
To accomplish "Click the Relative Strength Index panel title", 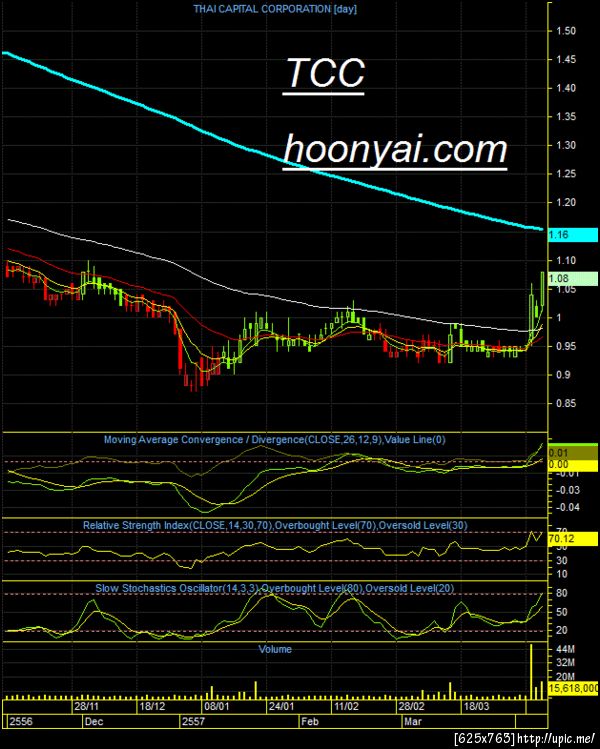I will point(275,525).
